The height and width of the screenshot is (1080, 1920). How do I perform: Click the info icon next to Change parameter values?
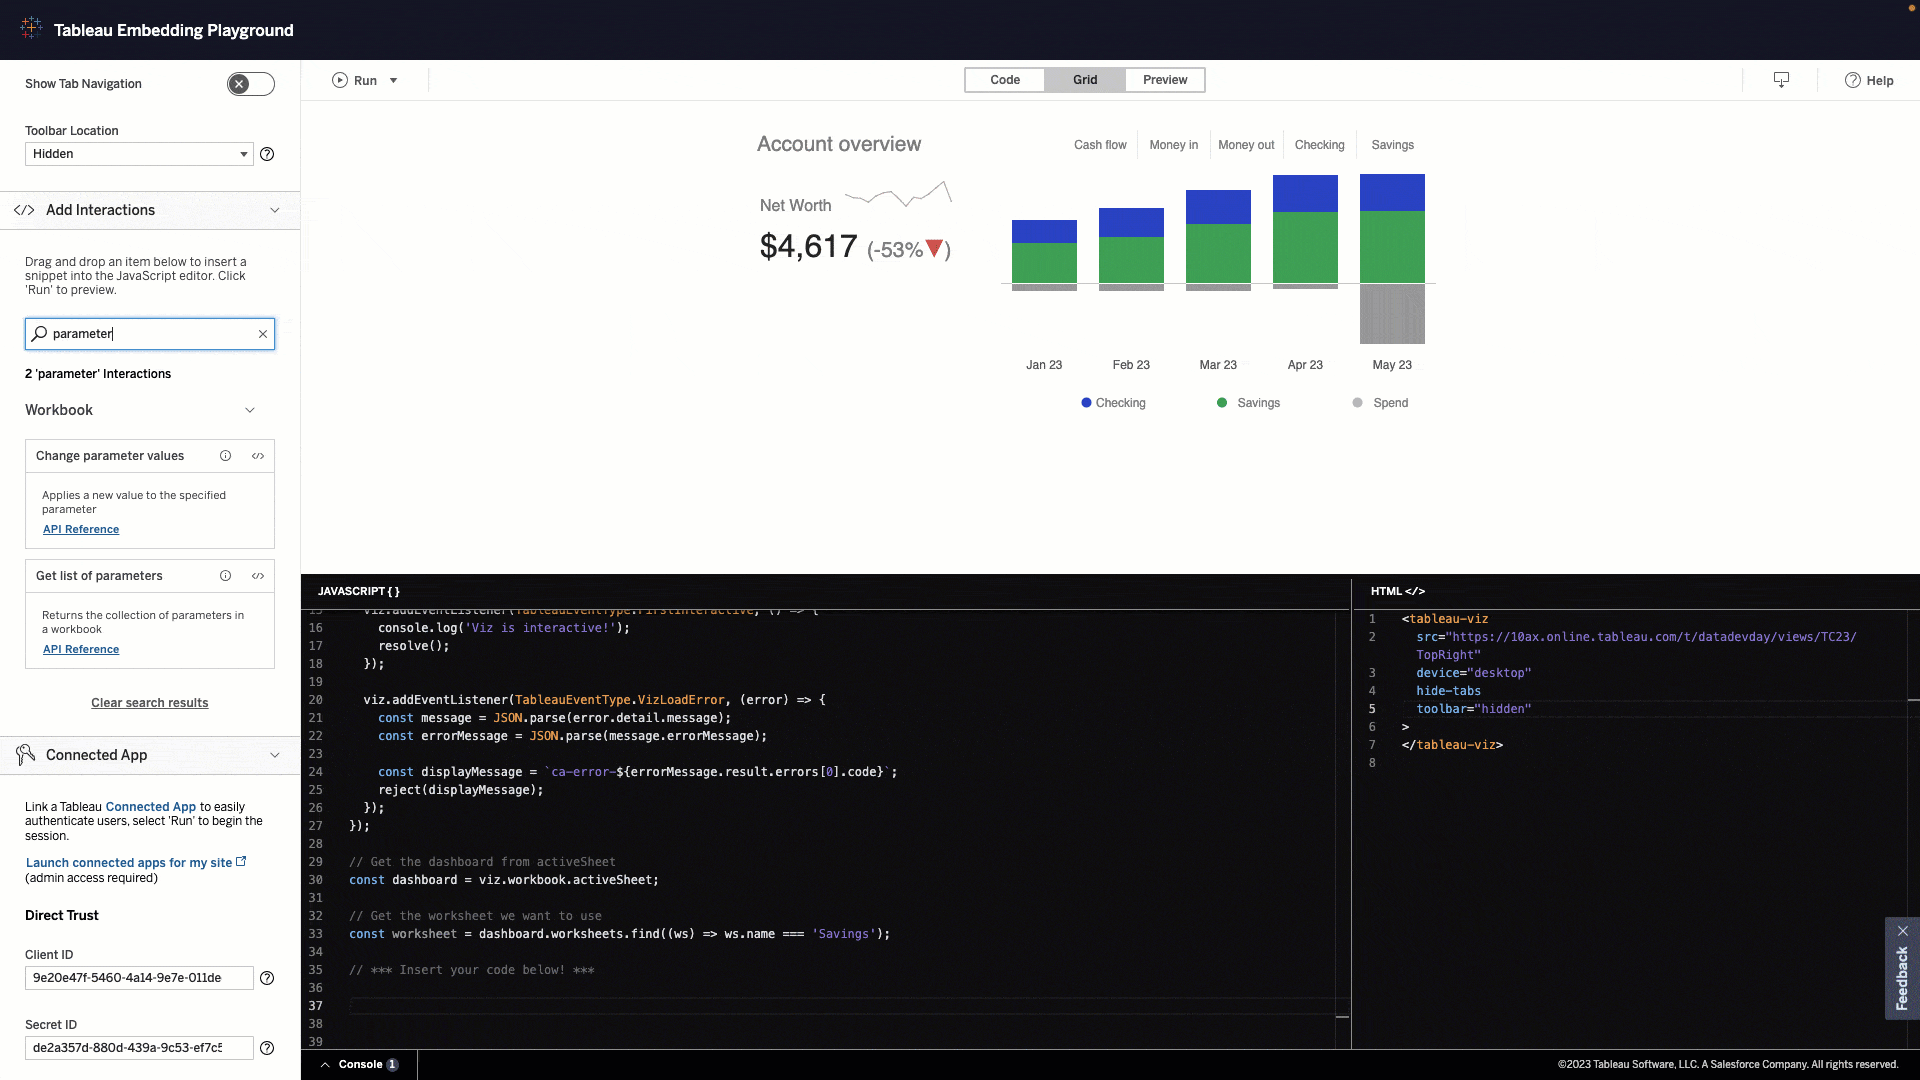224,455
